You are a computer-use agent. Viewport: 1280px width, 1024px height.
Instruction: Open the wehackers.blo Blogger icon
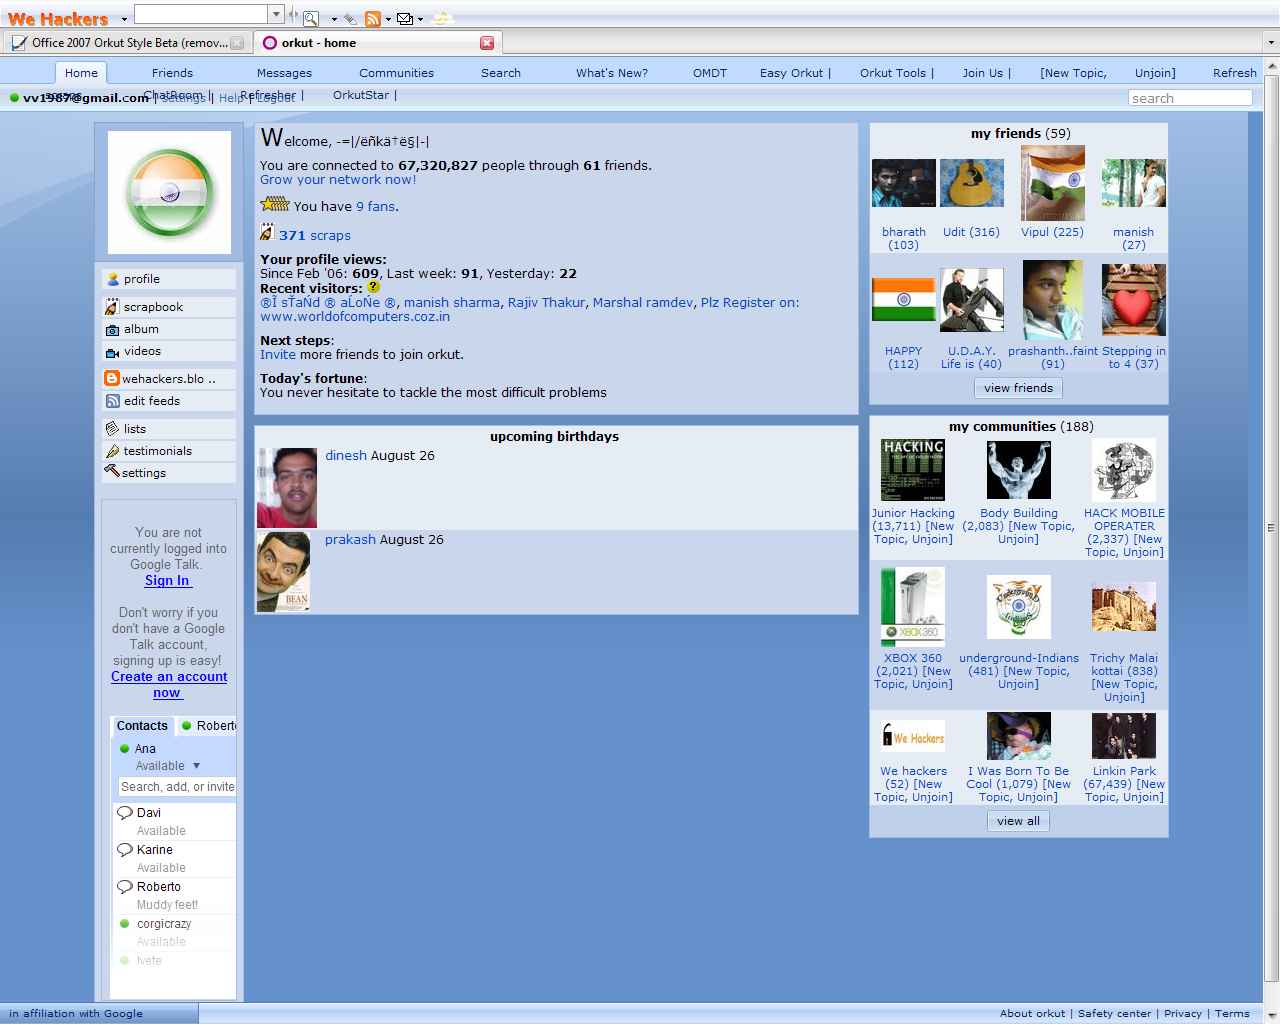tap(113, 378)
